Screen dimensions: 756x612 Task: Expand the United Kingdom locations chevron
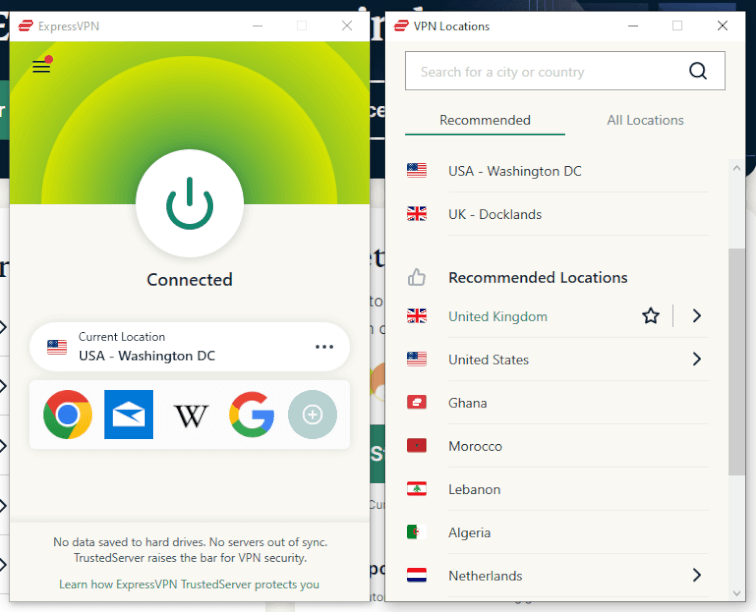click(696, 316)
